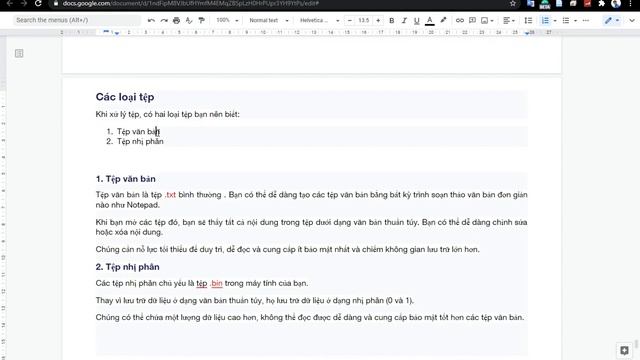Click the Search the menus field
The image size is (640, 360).
pos(77,20)
